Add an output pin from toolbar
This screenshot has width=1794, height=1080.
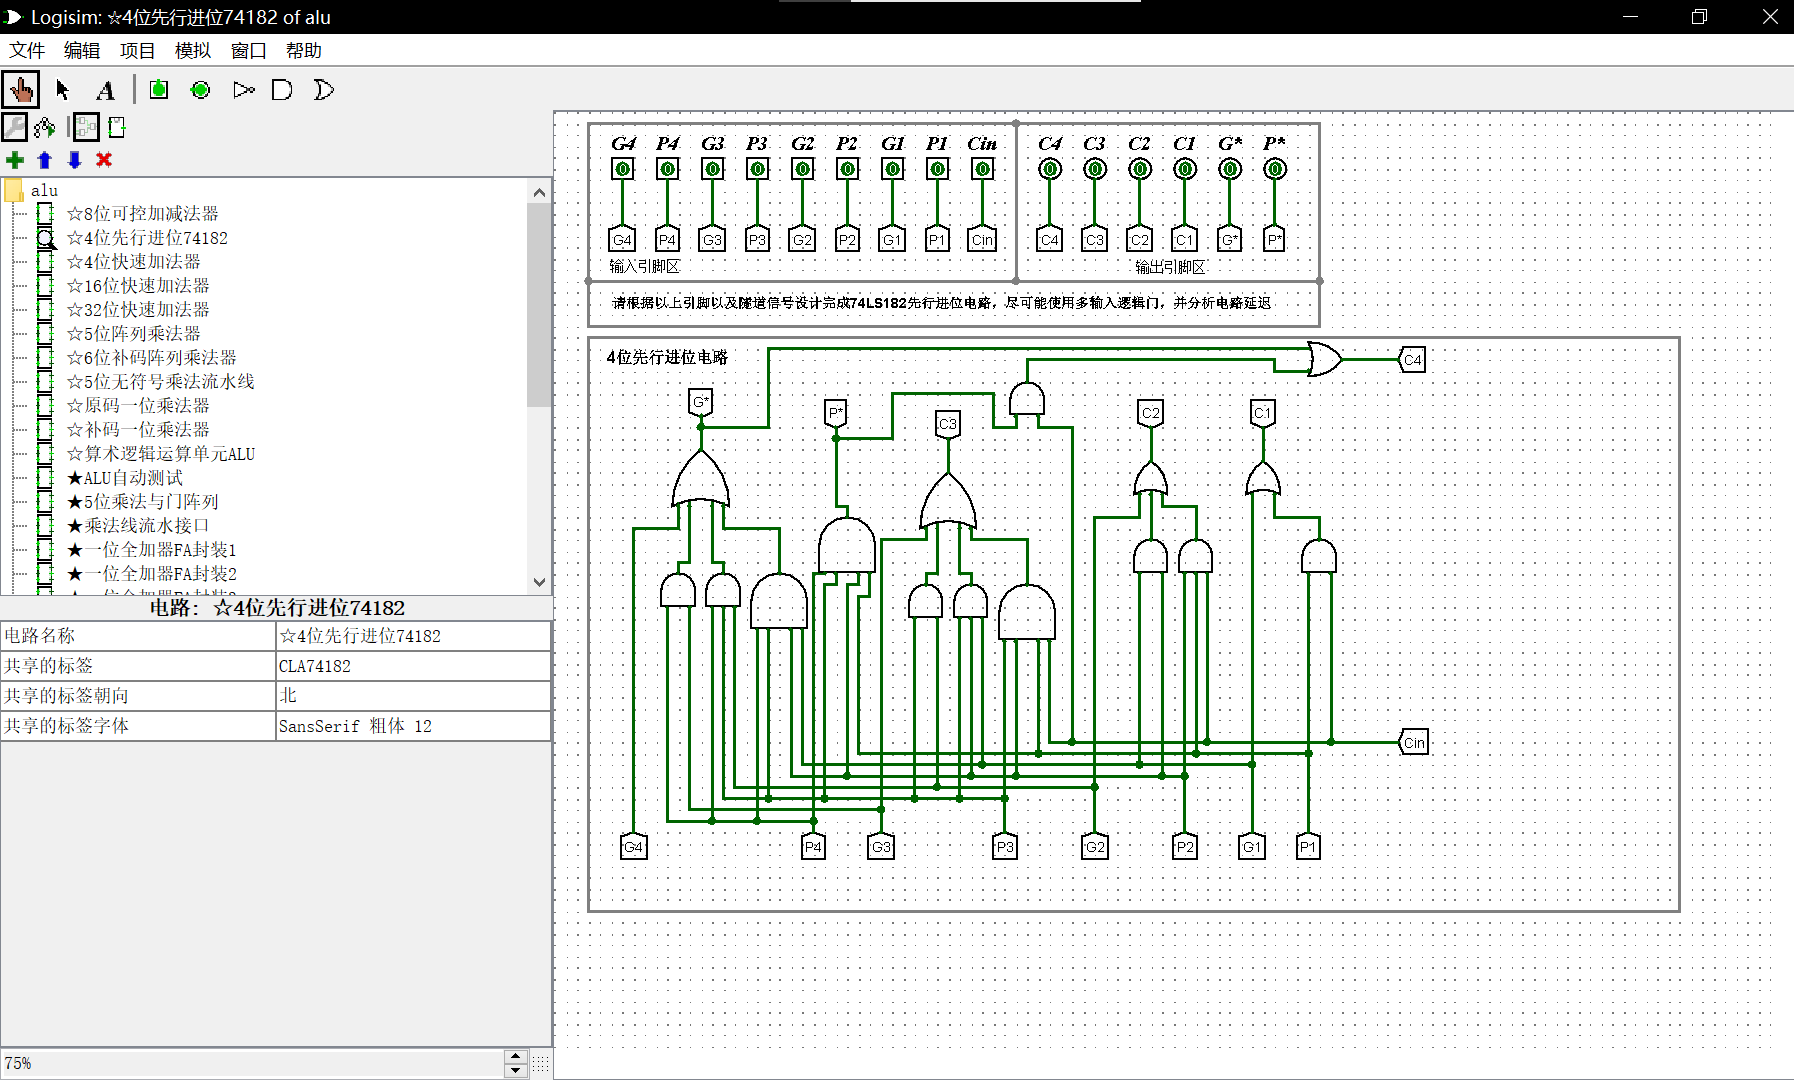coord(200,90)
